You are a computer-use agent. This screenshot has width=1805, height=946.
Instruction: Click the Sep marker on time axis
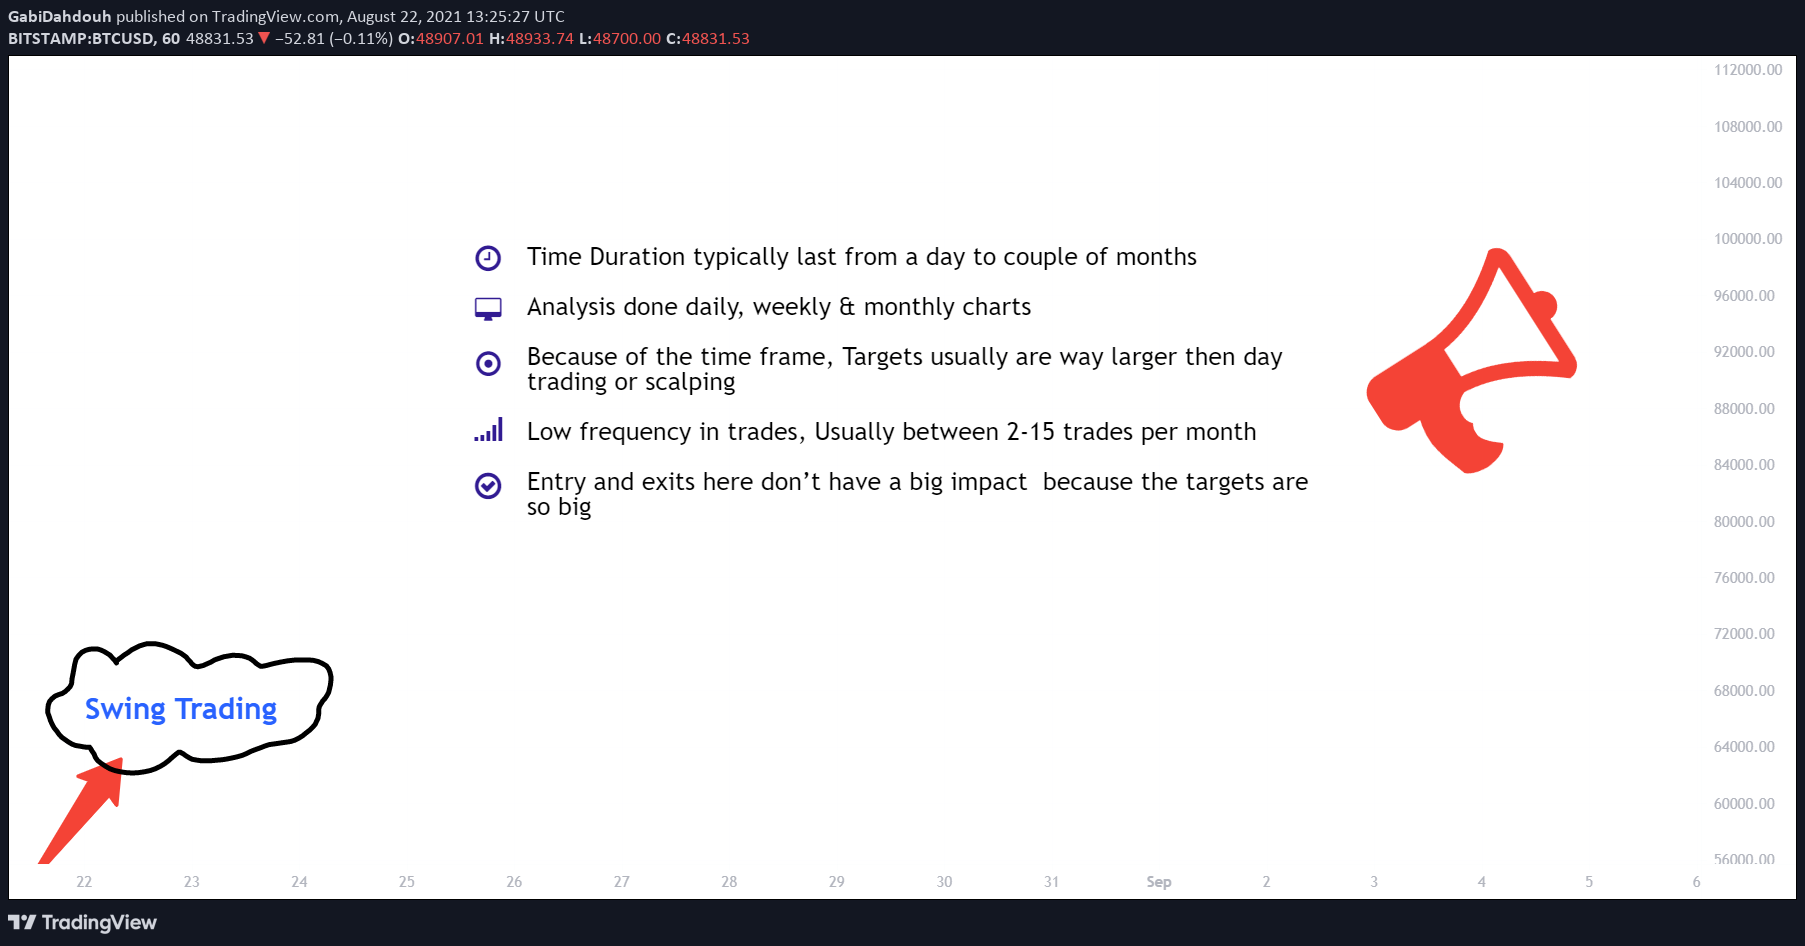click(x=1159, y=881)
